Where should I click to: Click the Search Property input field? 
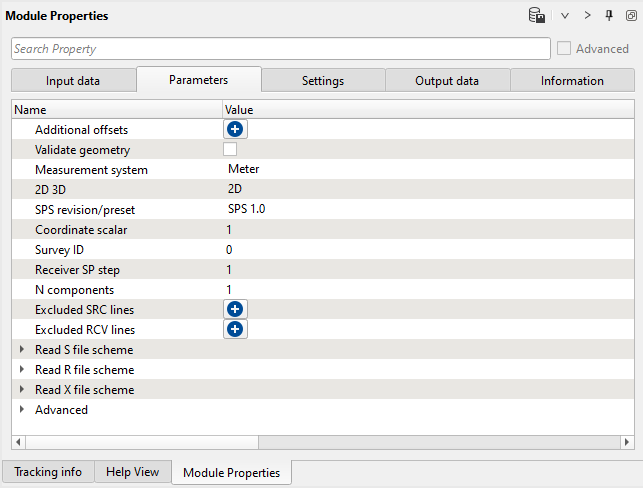coord(280,48)
